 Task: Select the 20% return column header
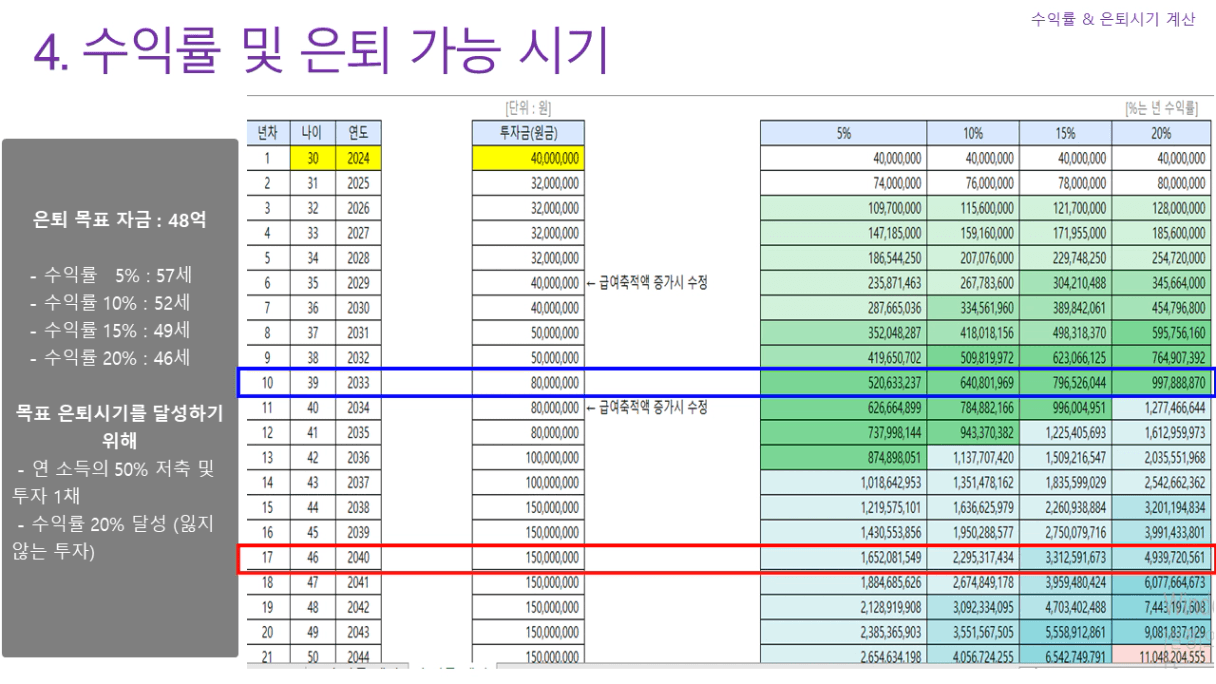tap(1160, 133)
